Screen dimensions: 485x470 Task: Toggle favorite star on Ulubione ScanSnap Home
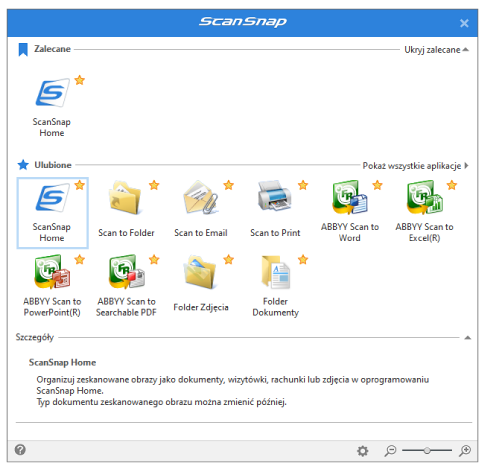[80, 185]
